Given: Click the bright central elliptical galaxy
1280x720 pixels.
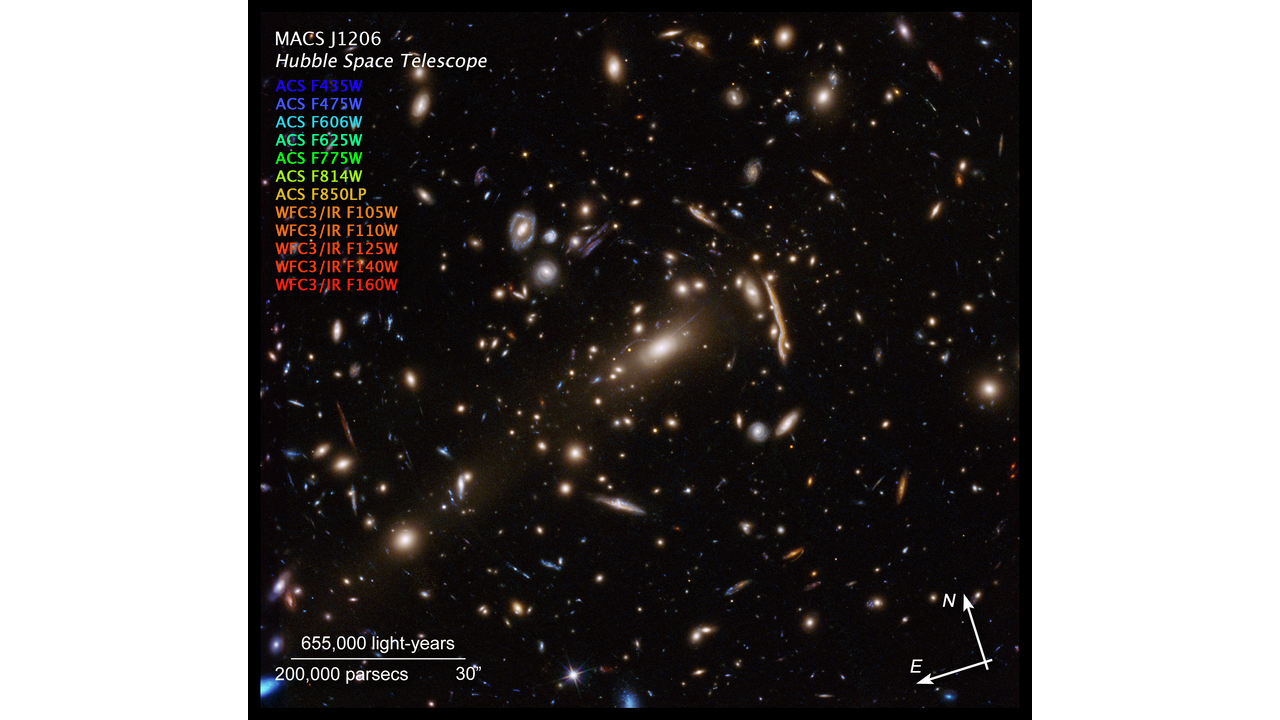Looking at the screenshot, I should point(661,348).
